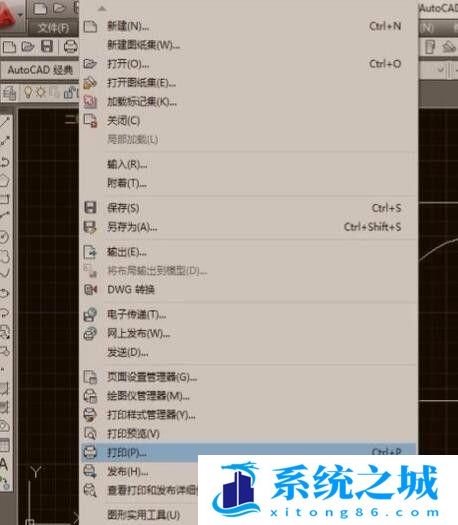The height and width of the screenshot is (525, 458).
Task: Open Page Setup Manager (页面设置管理器)
Action: coord(248,377)
